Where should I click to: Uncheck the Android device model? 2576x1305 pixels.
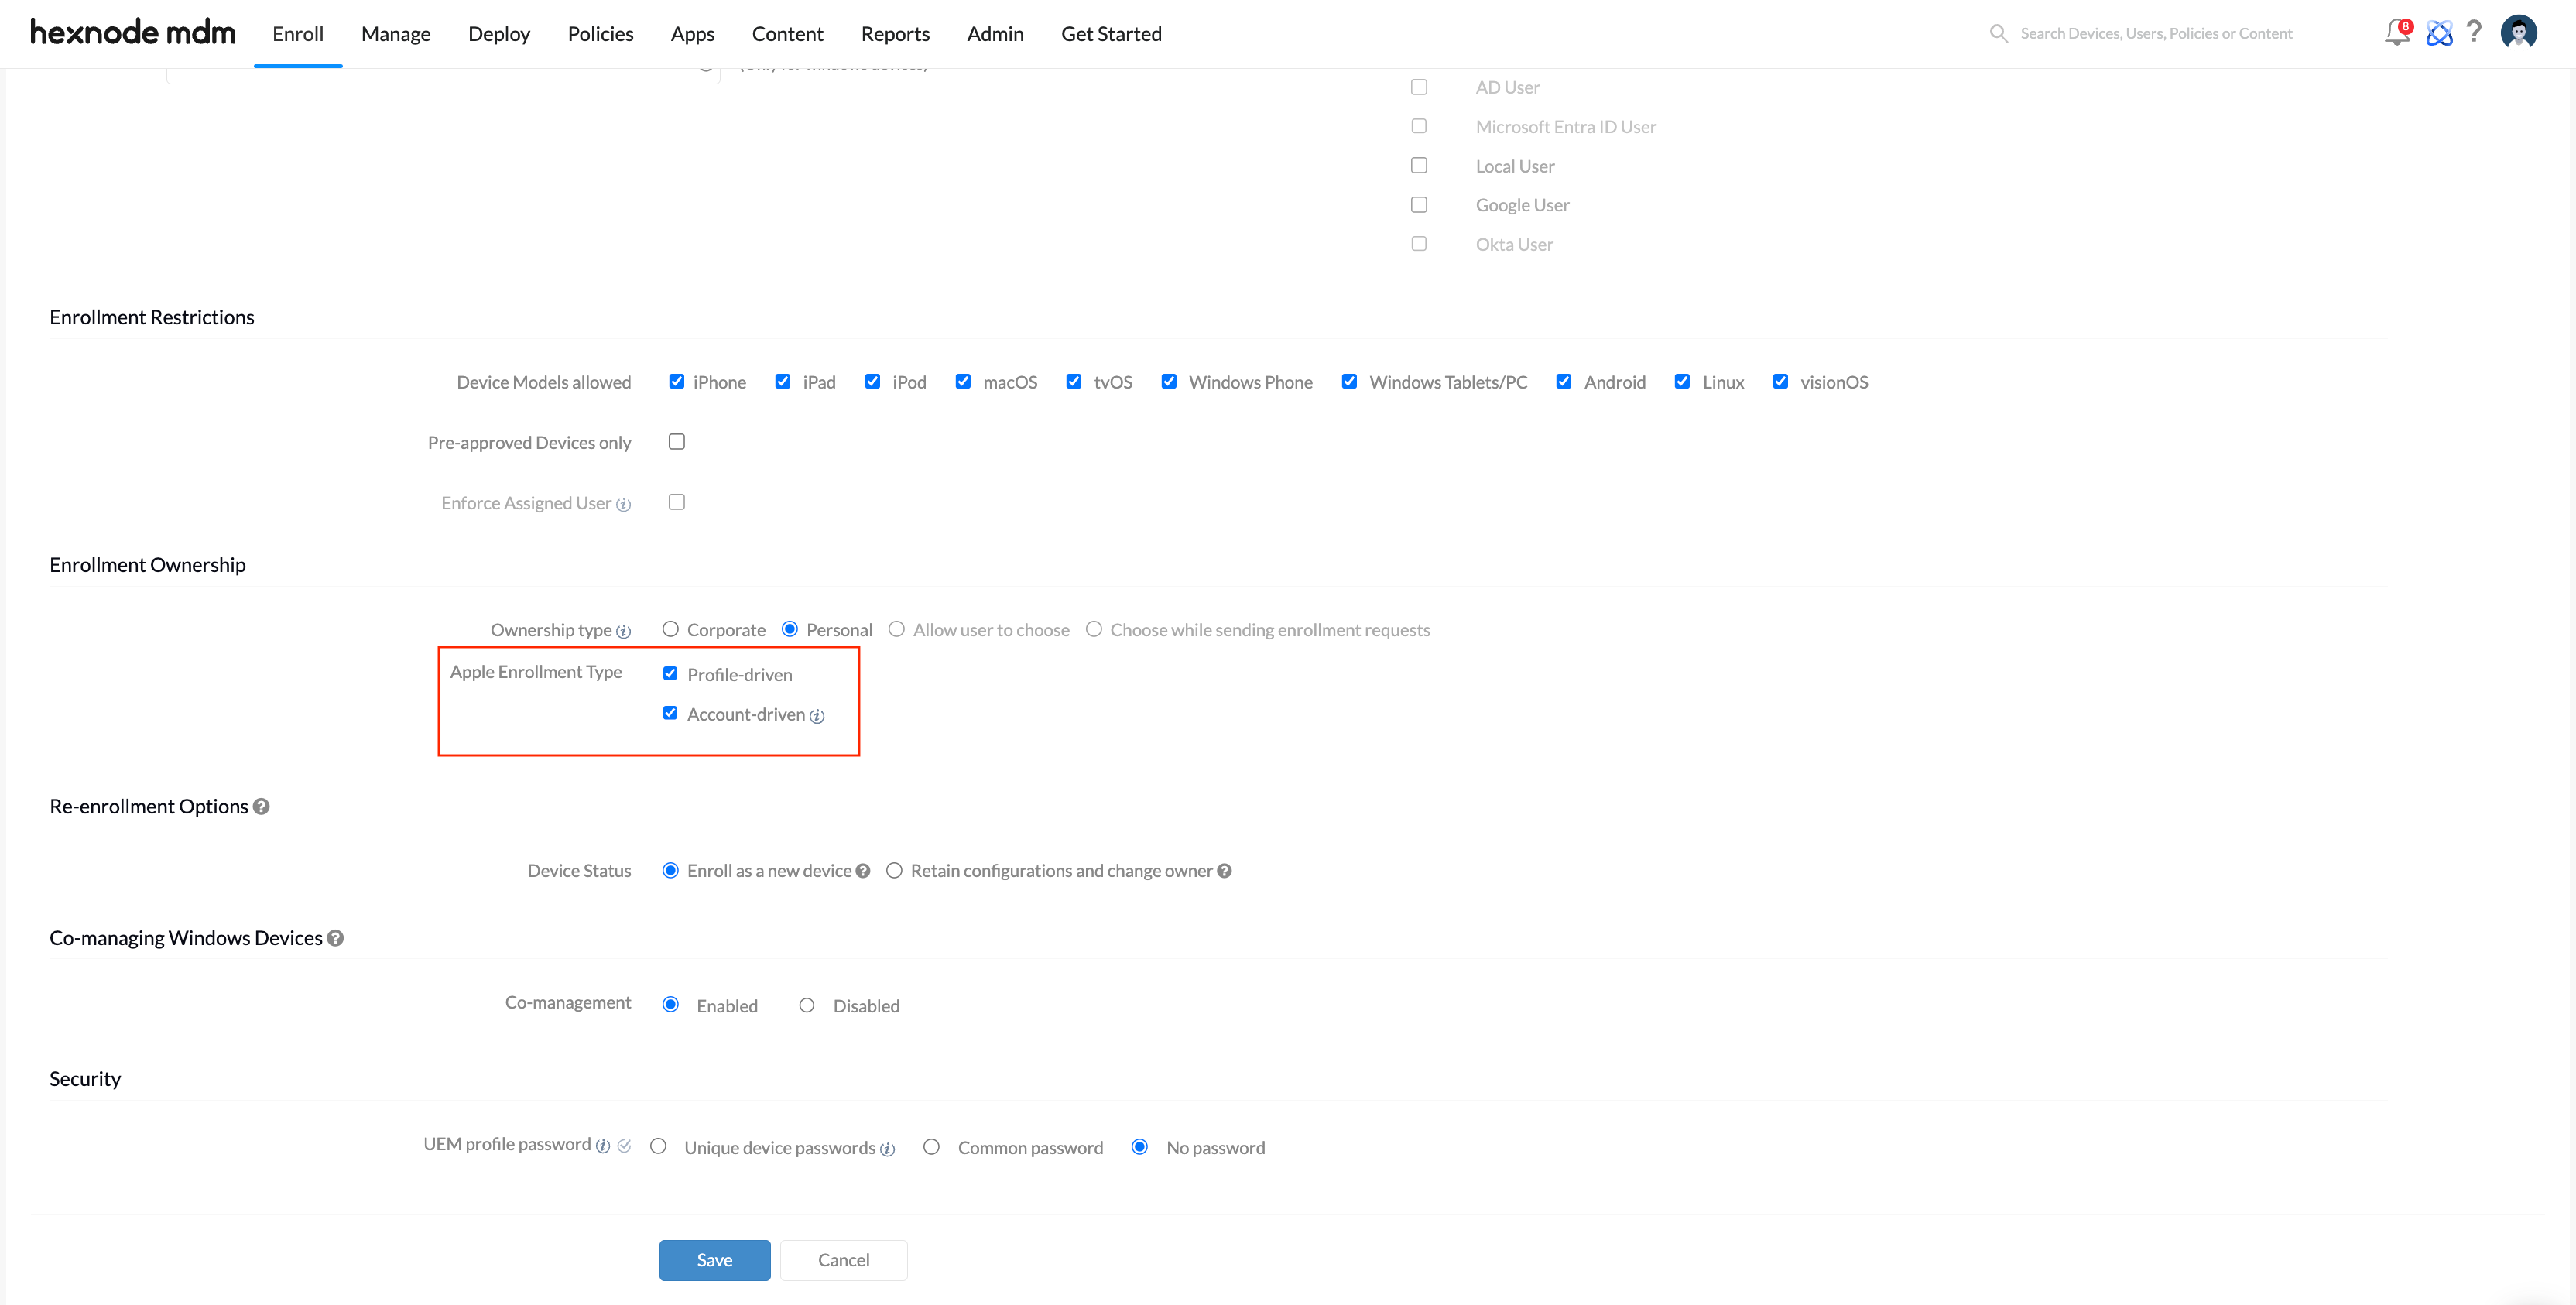[x=1564, y=381]
